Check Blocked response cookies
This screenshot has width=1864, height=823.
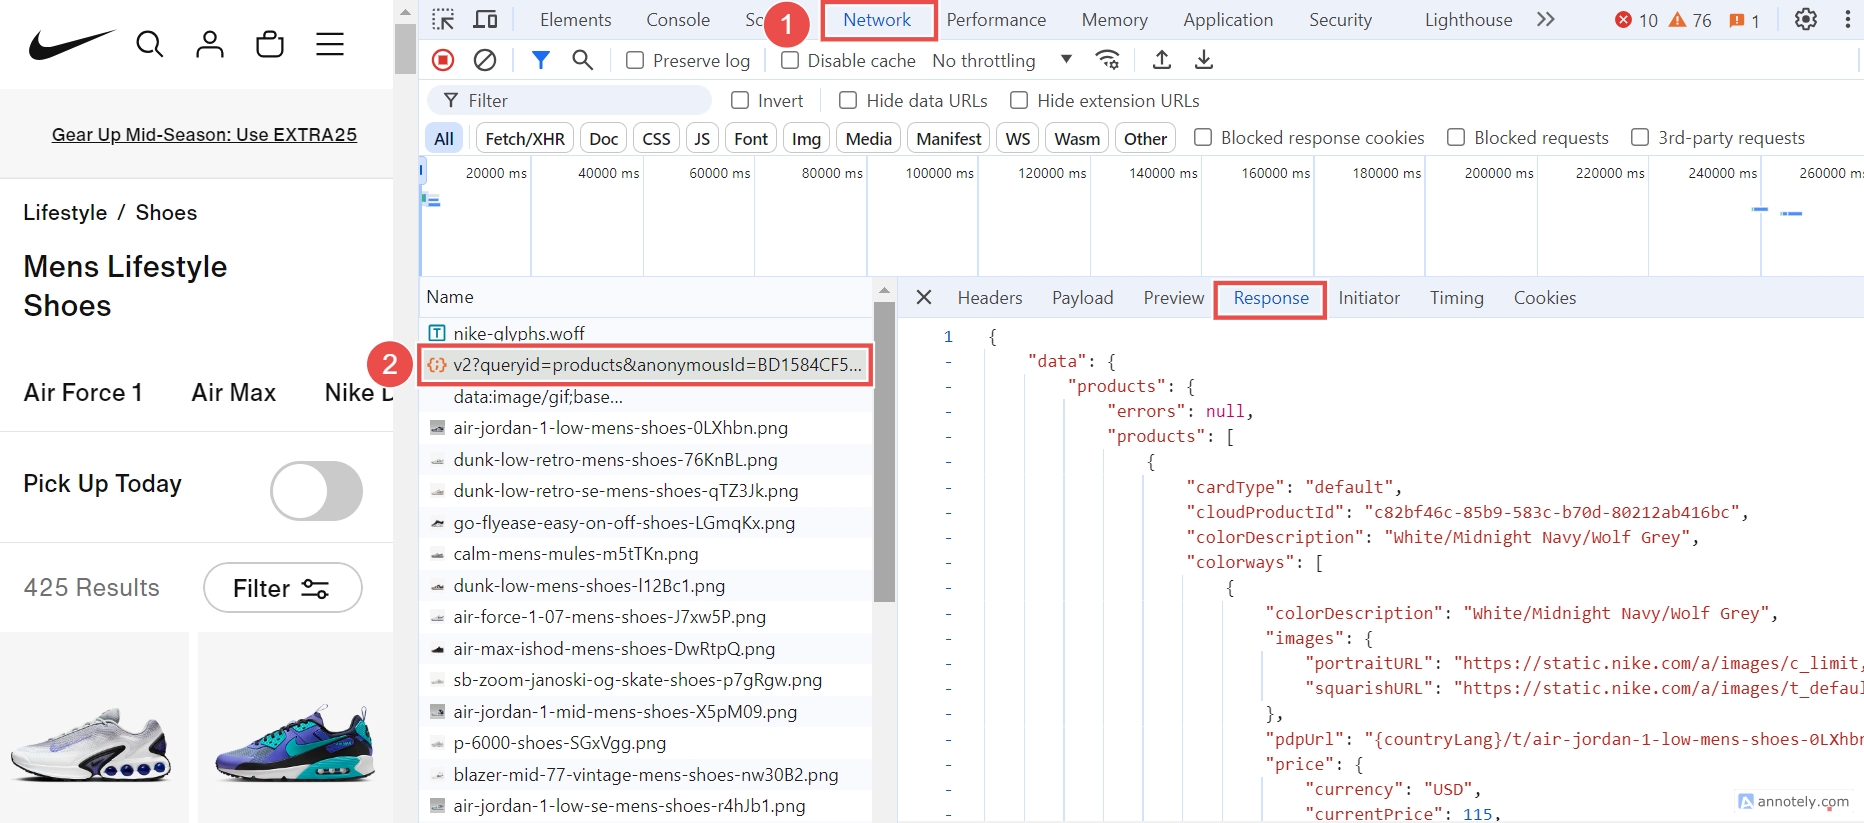click(1203, 137)
